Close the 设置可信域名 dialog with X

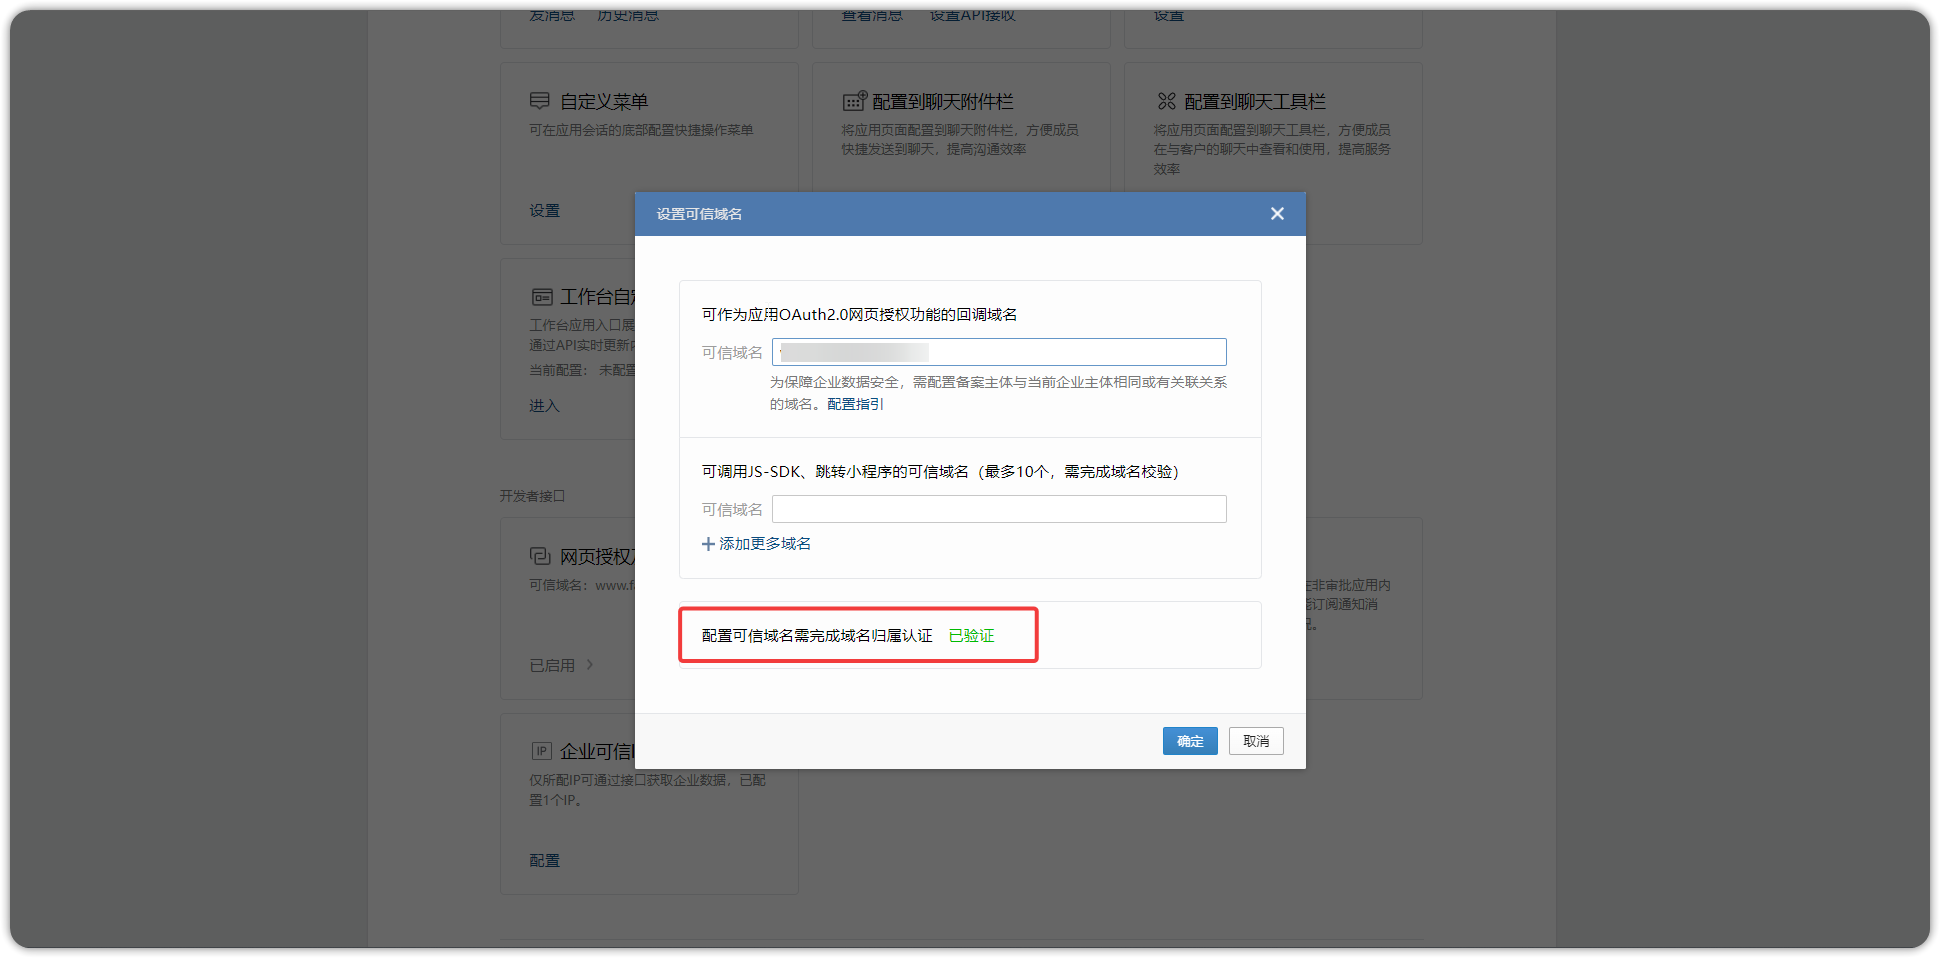point(1277,214)
